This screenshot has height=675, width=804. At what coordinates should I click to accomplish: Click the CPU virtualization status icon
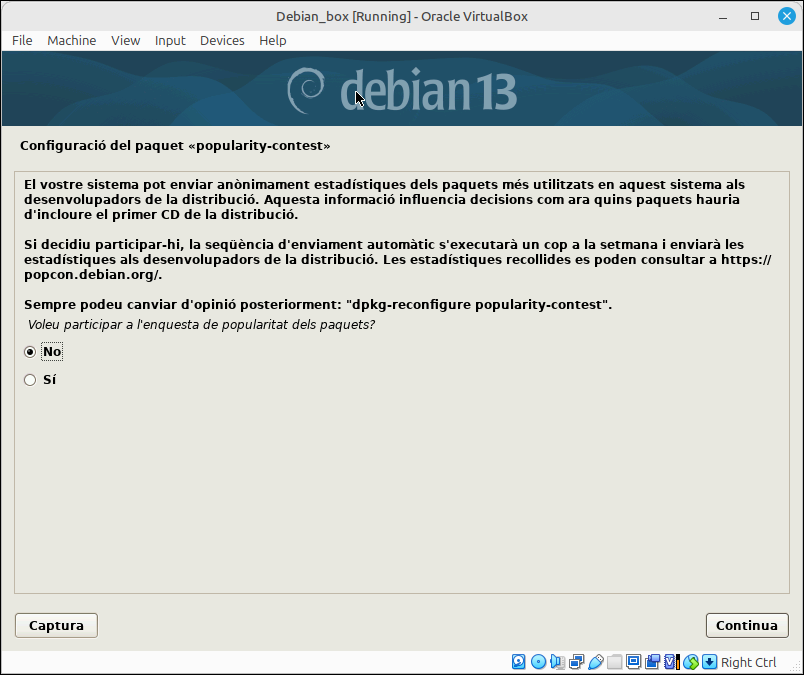pyautogui.click(x=671, y=662)
